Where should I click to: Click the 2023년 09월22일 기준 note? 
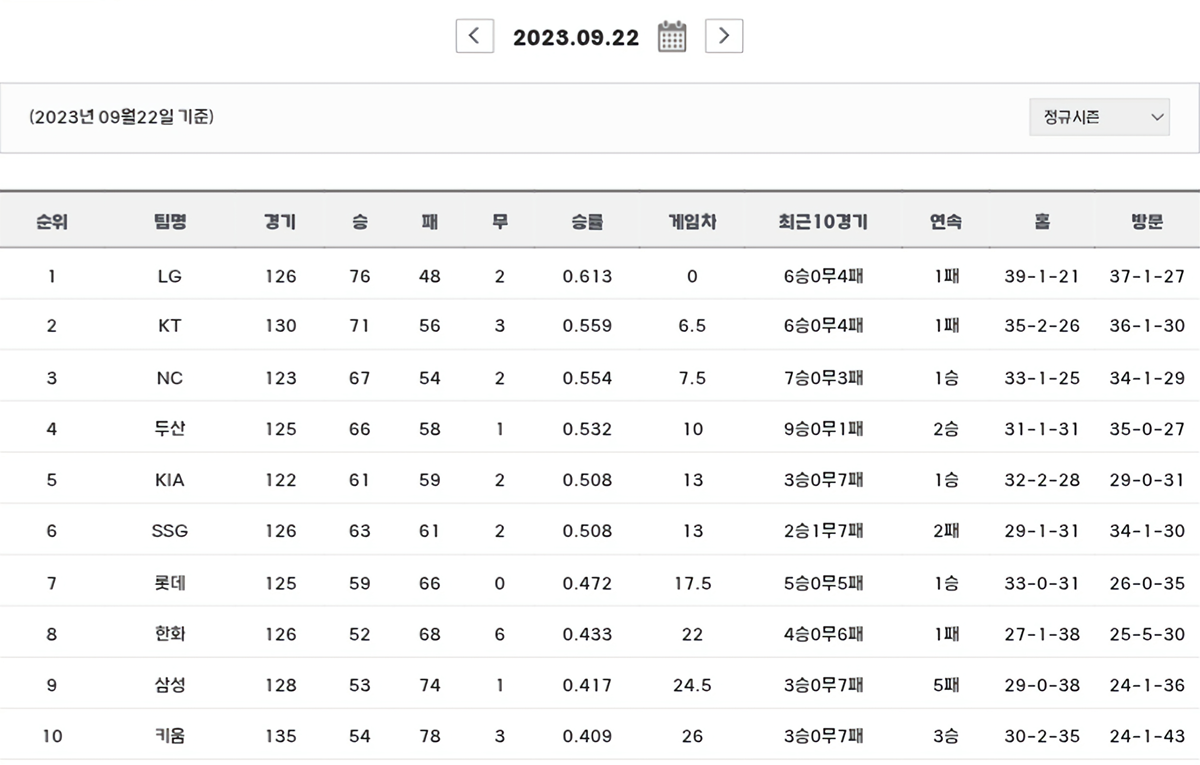[x=122, y=117]
